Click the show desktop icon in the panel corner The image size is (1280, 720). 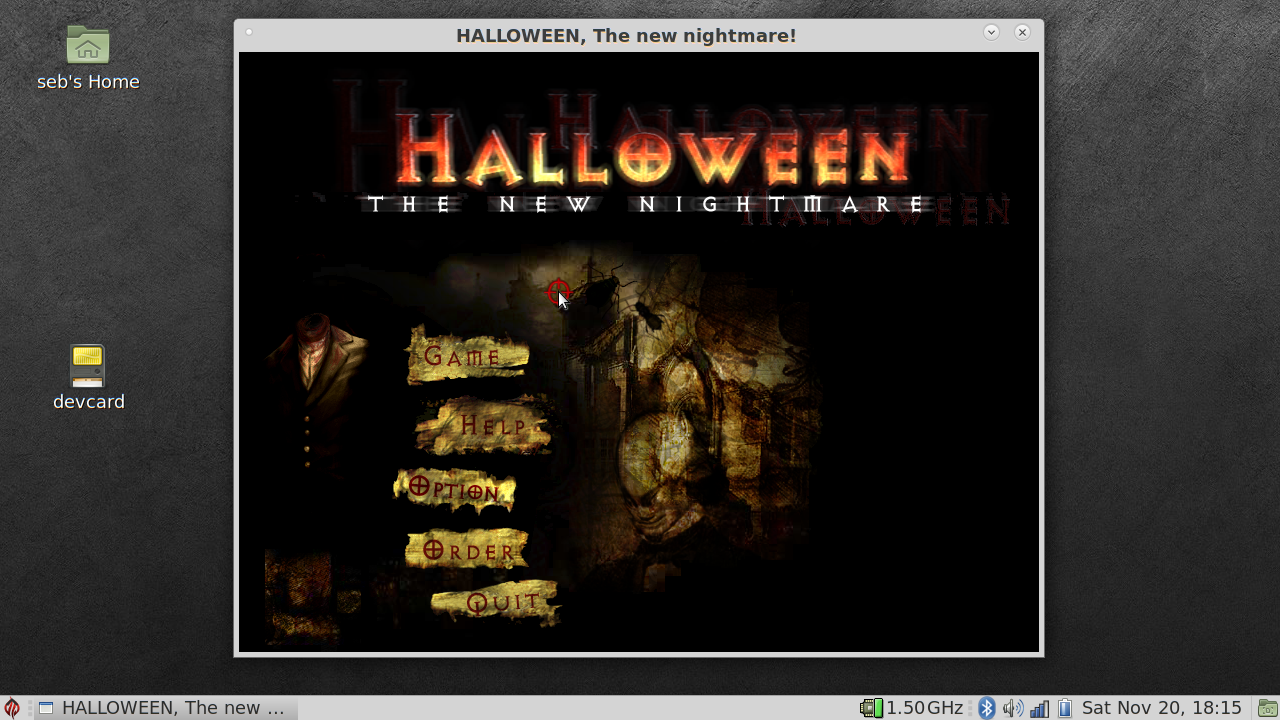point(1267,708)
